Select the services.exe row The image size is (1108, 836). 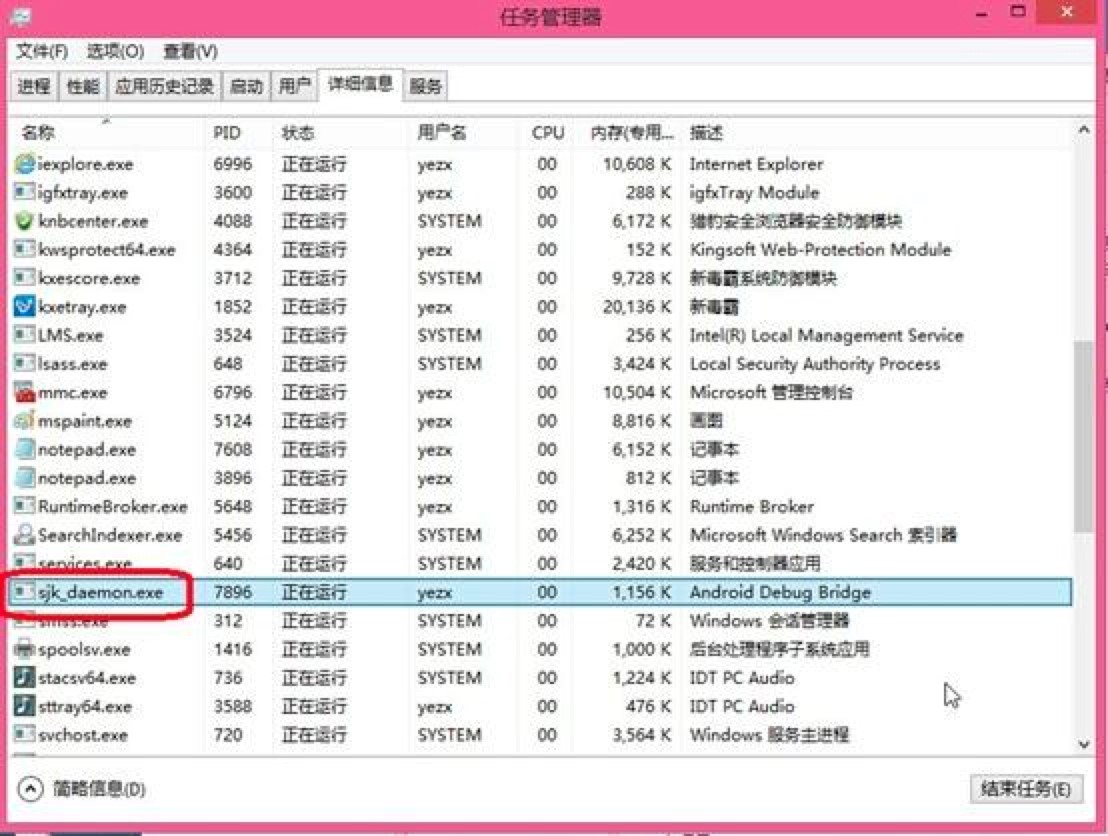[541, 563]
